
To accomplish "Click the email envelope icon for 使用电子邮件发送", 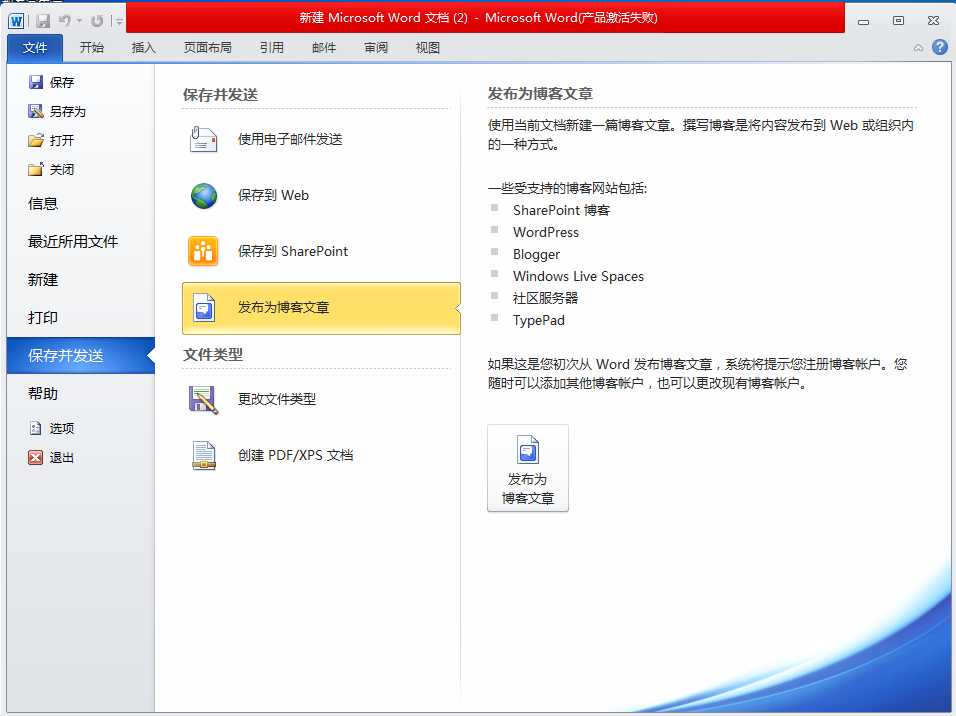I will click(x=204, y=140).
